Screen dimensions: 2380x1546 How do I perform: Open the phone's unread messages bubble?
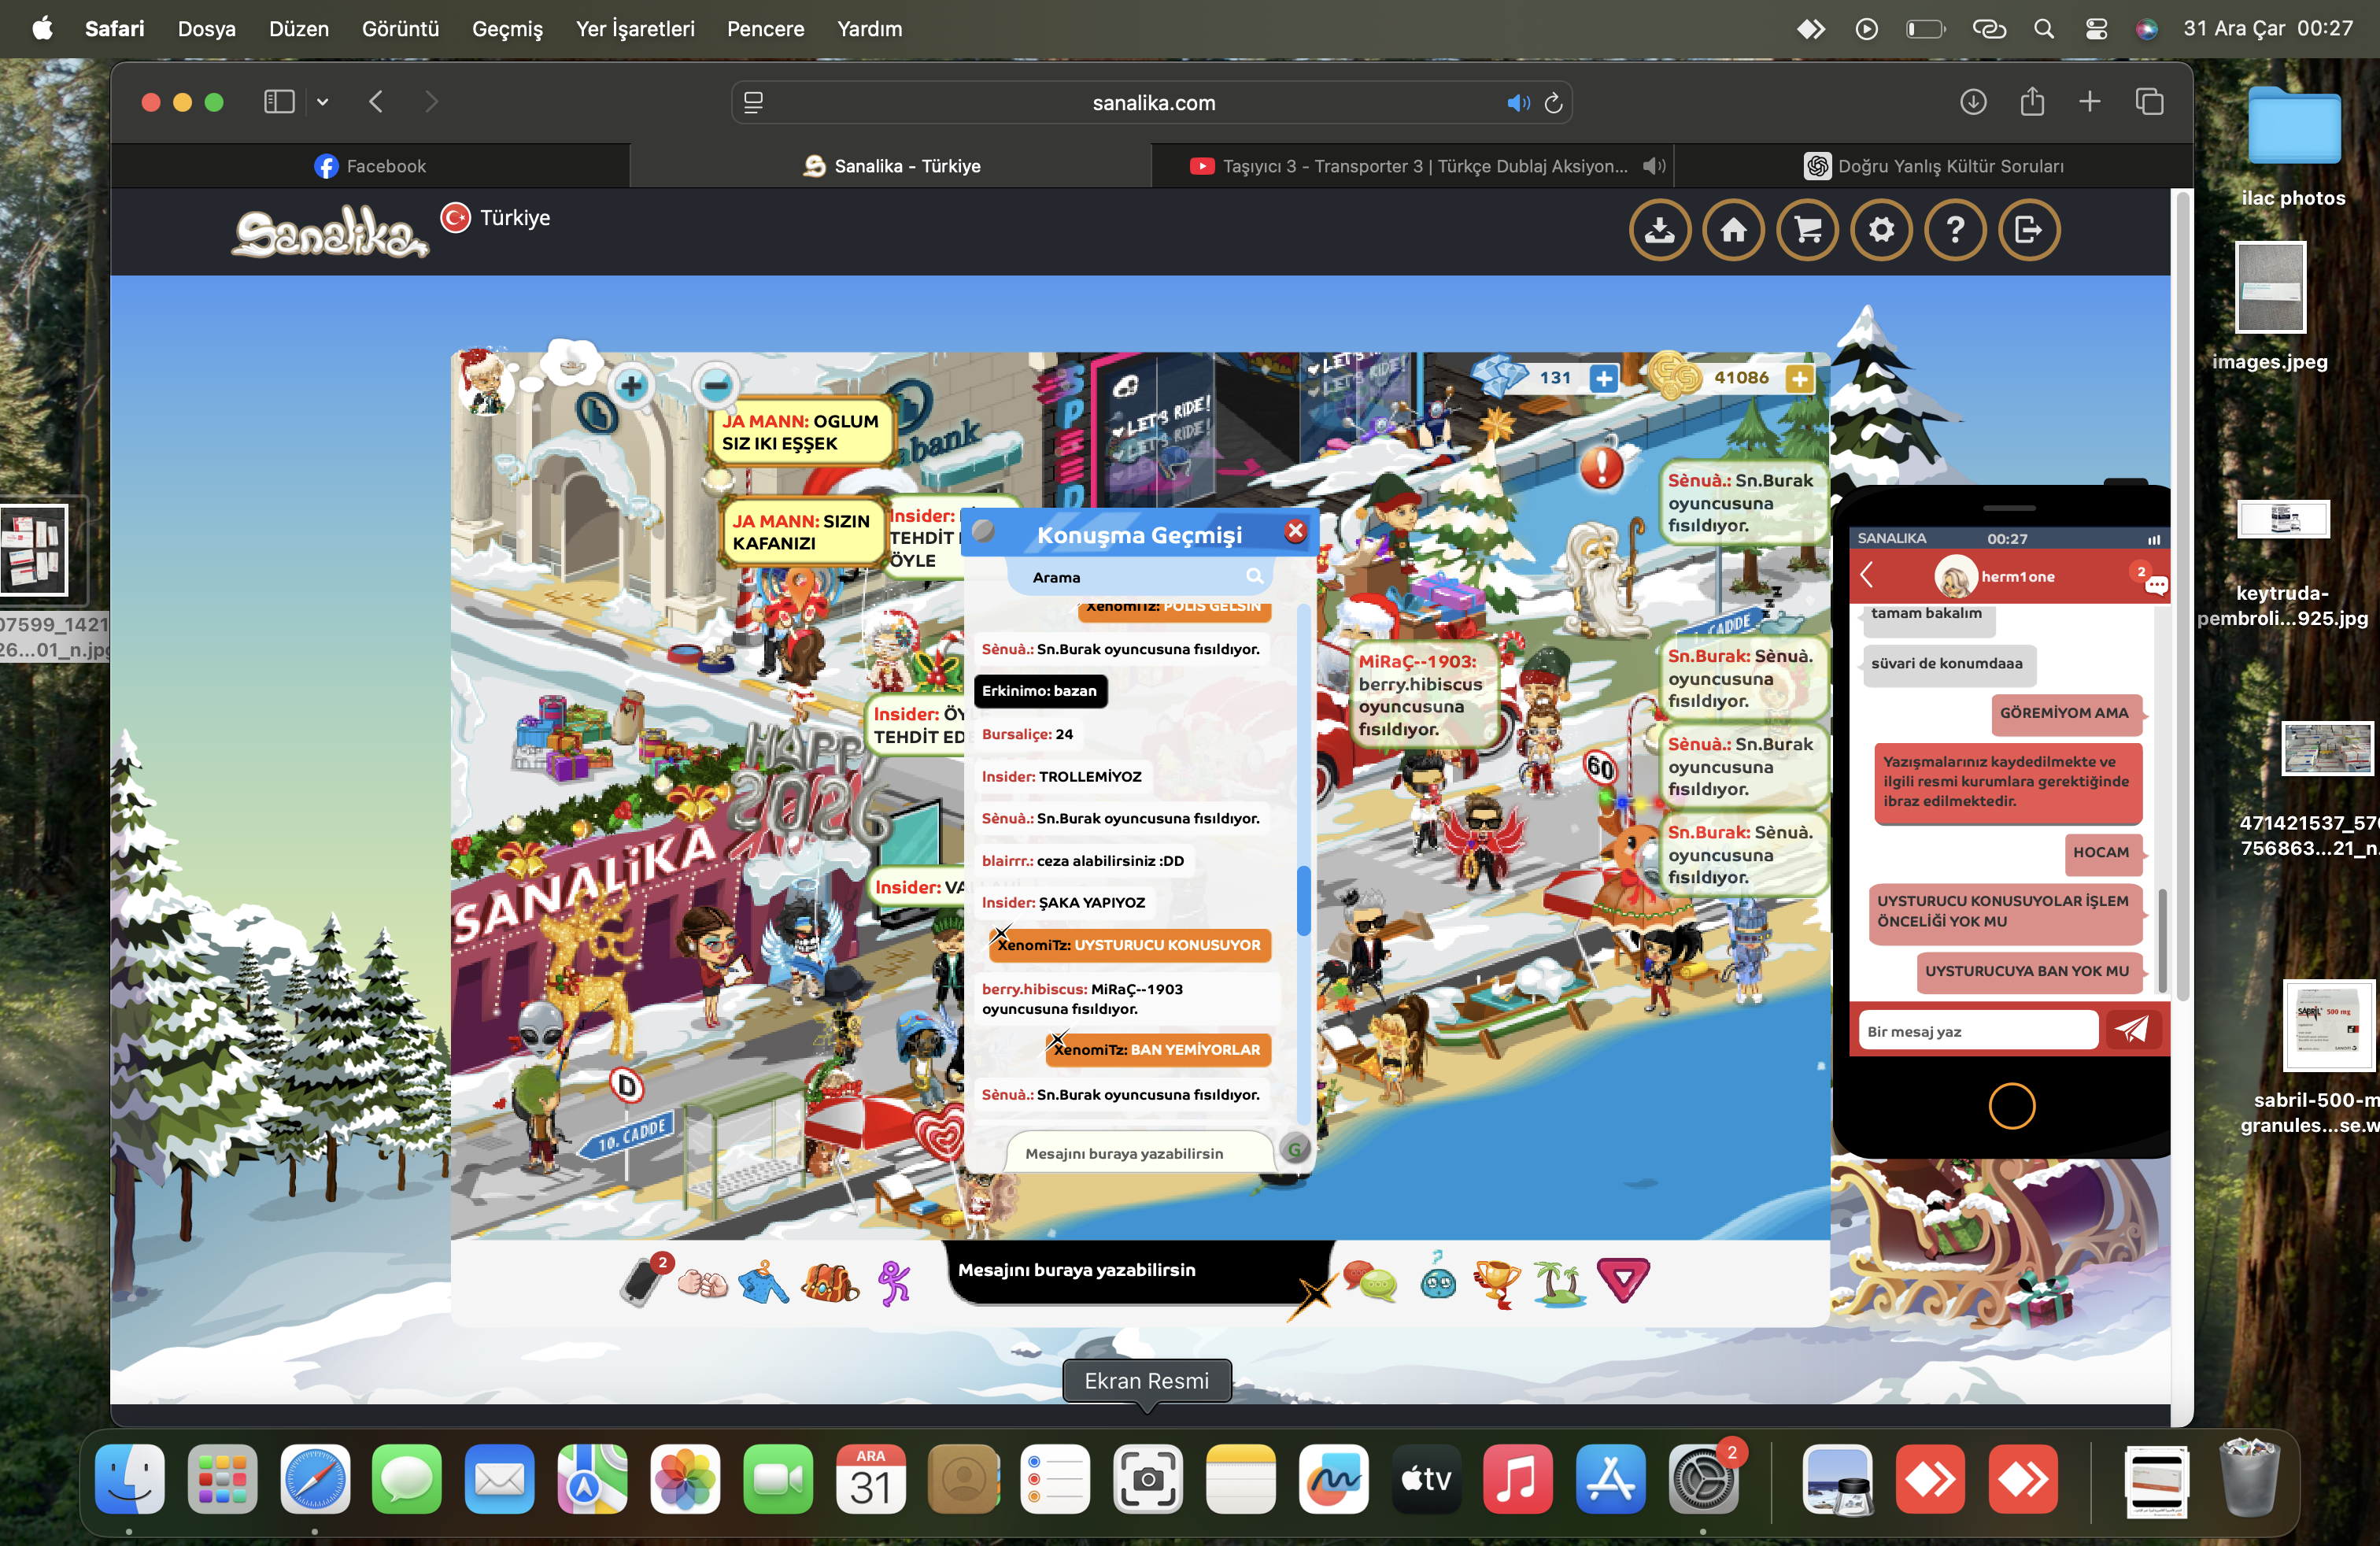(x=2155, y=583)
